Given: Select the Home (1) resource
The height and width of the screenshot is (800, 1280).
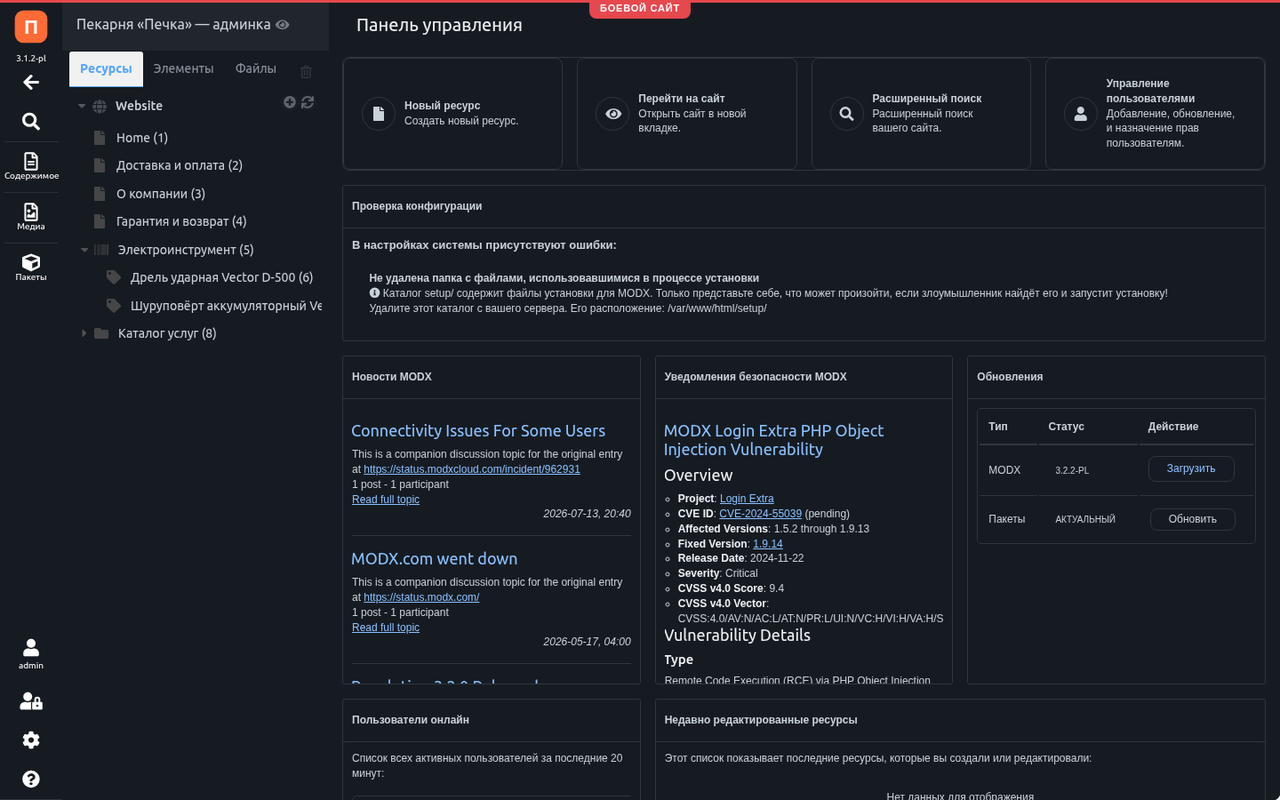Looking at the screenshot, I should [x=142, y=137].
